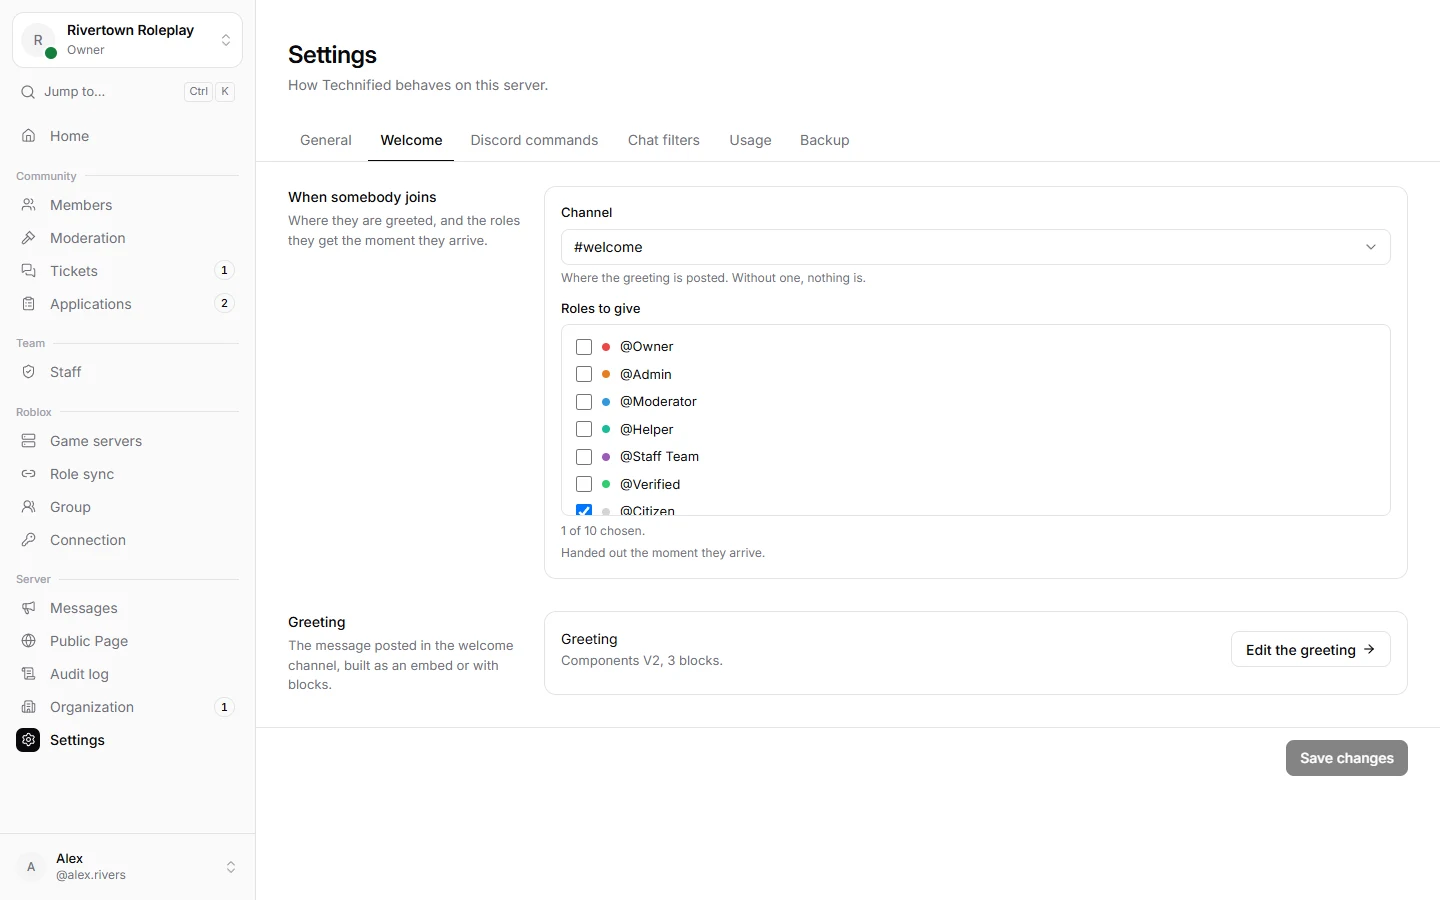This screenshot has height=900, width=1440.
Task: Click the red @Owner color dot
Action: click(606, 347)
